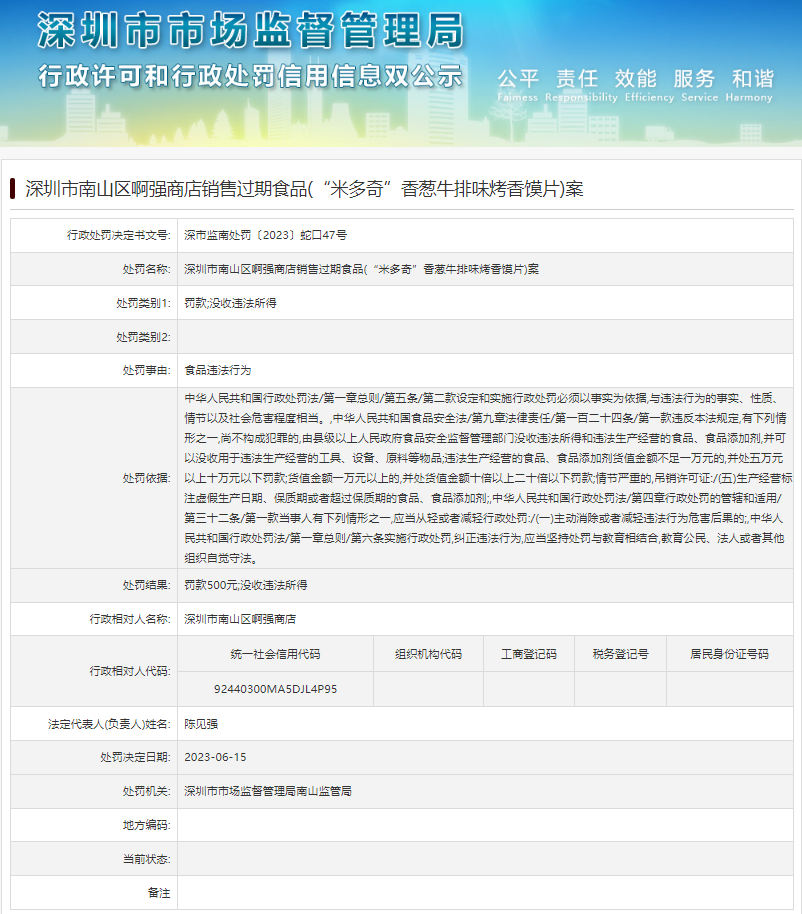Image resolution: width=802 pixels, height=914 pixels.
Task: Select the value 食品违法行为
Action: [x=217, y=370]
